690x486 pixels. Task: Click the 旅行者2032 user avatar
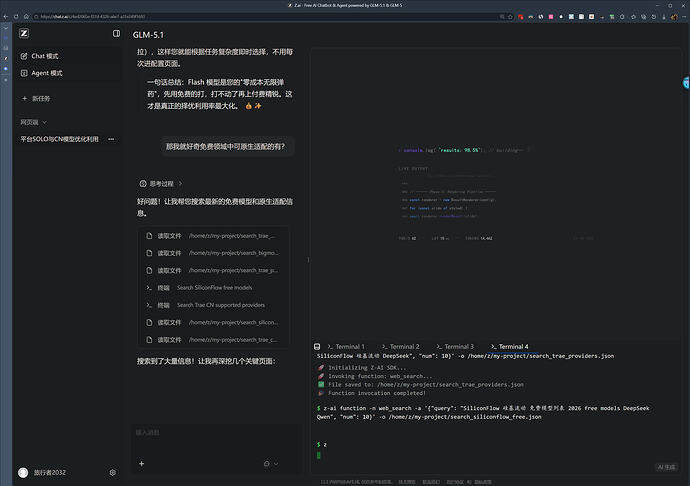23,472
